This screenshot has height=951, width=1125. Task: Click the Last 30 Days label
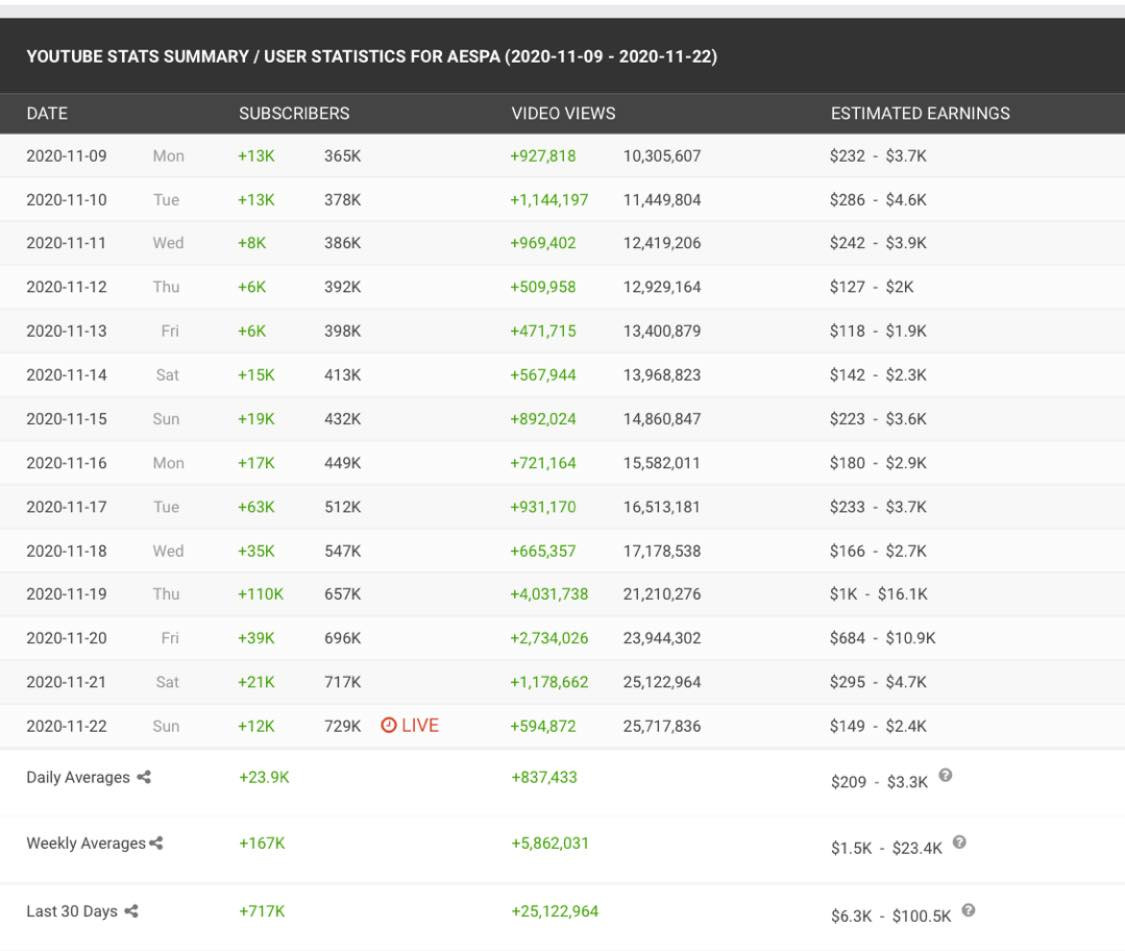tap(72, 911)
